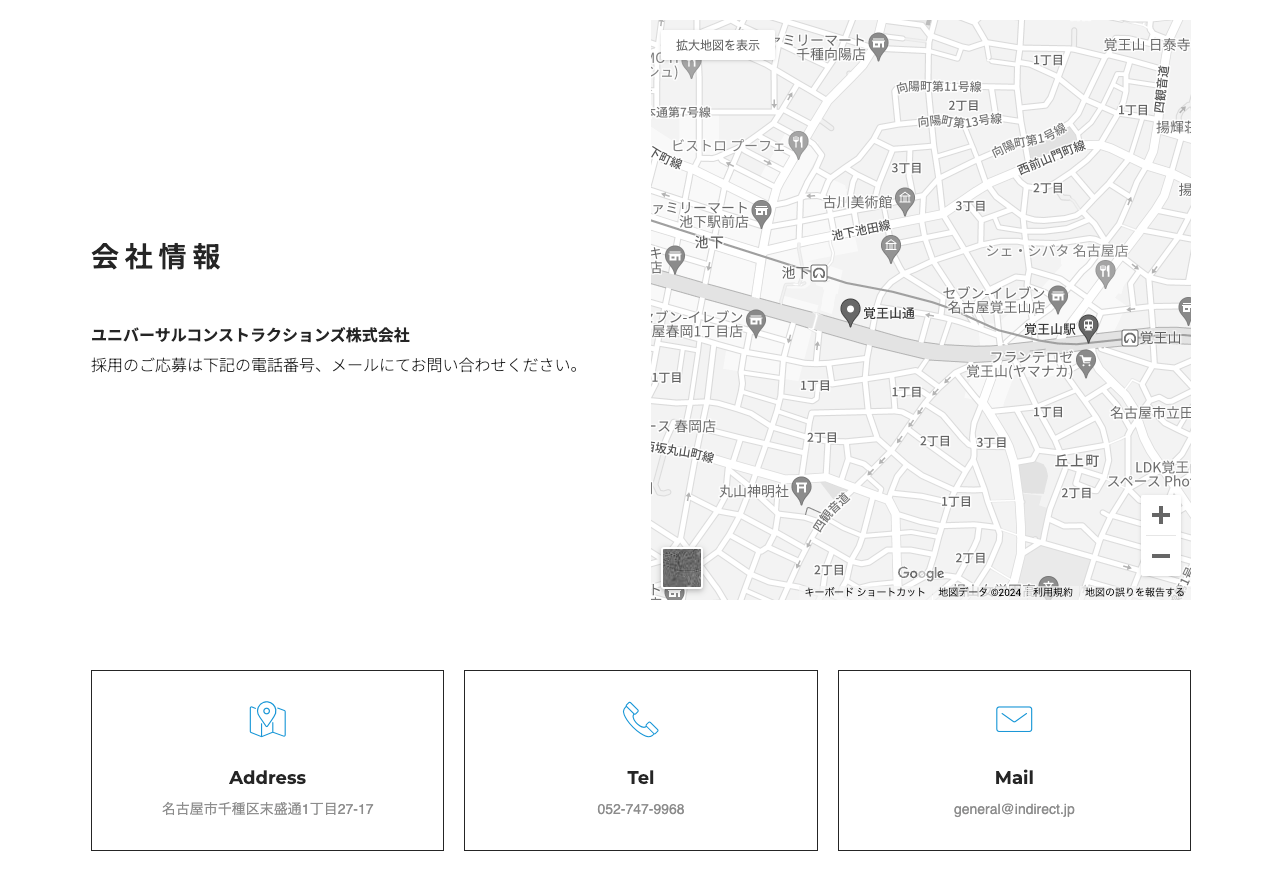Zoom out the map with minus button
This screenshot has width=1272, height=887.
click(x=1160, y=556)
